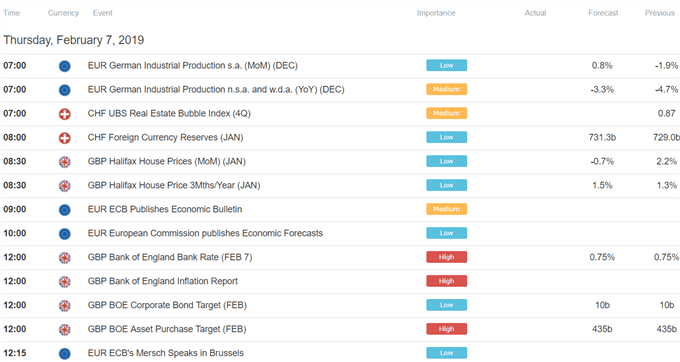Open GBP Halifax House Prices (MoM) event

[x=167, y=161]
